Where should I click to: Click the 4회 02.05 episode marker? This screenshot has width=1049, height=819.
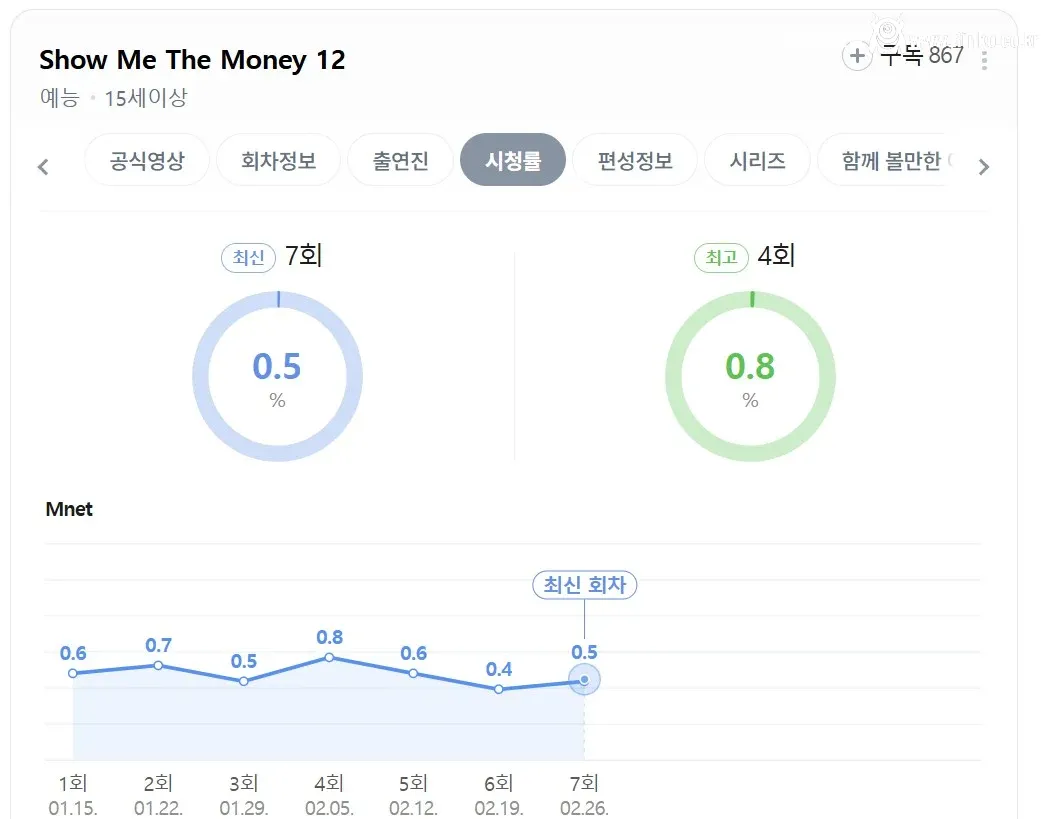coord(328,658)
